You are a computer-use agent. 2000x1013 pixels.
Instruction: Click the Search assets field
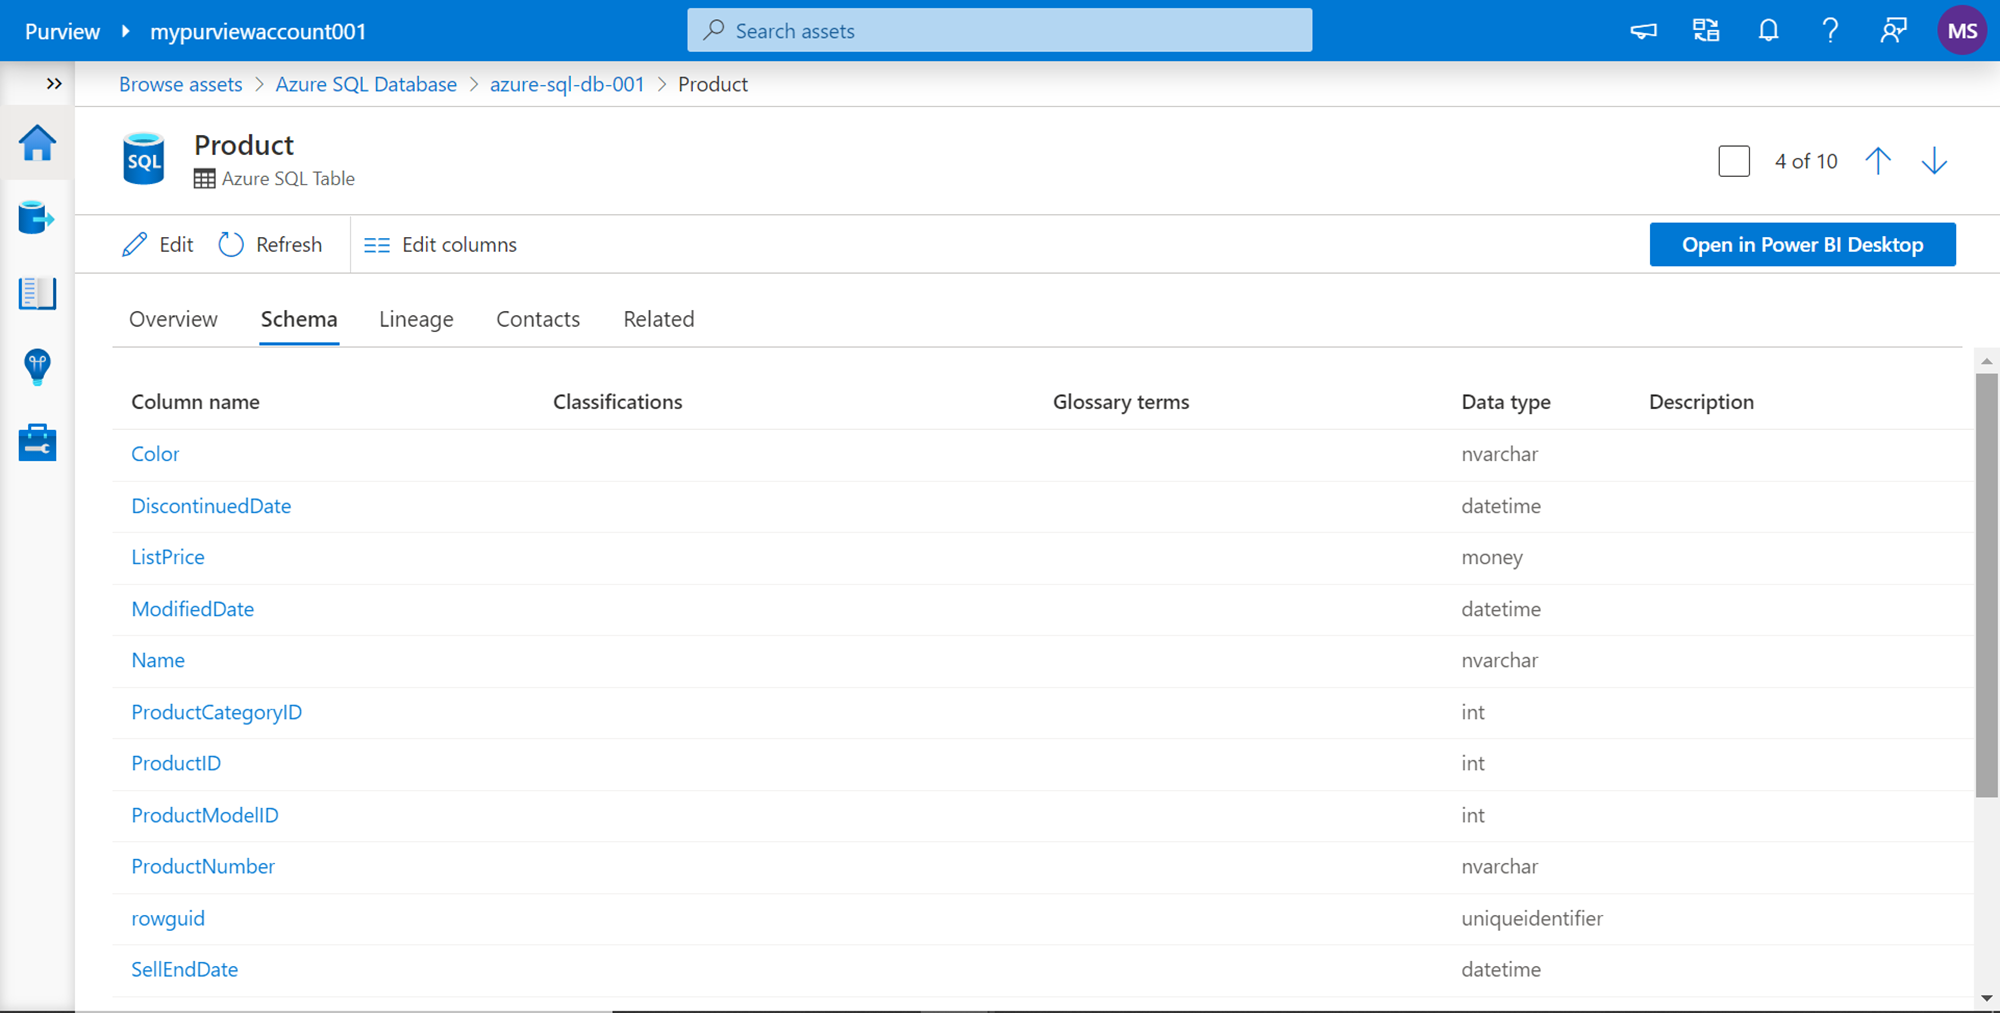[1000, 31]
